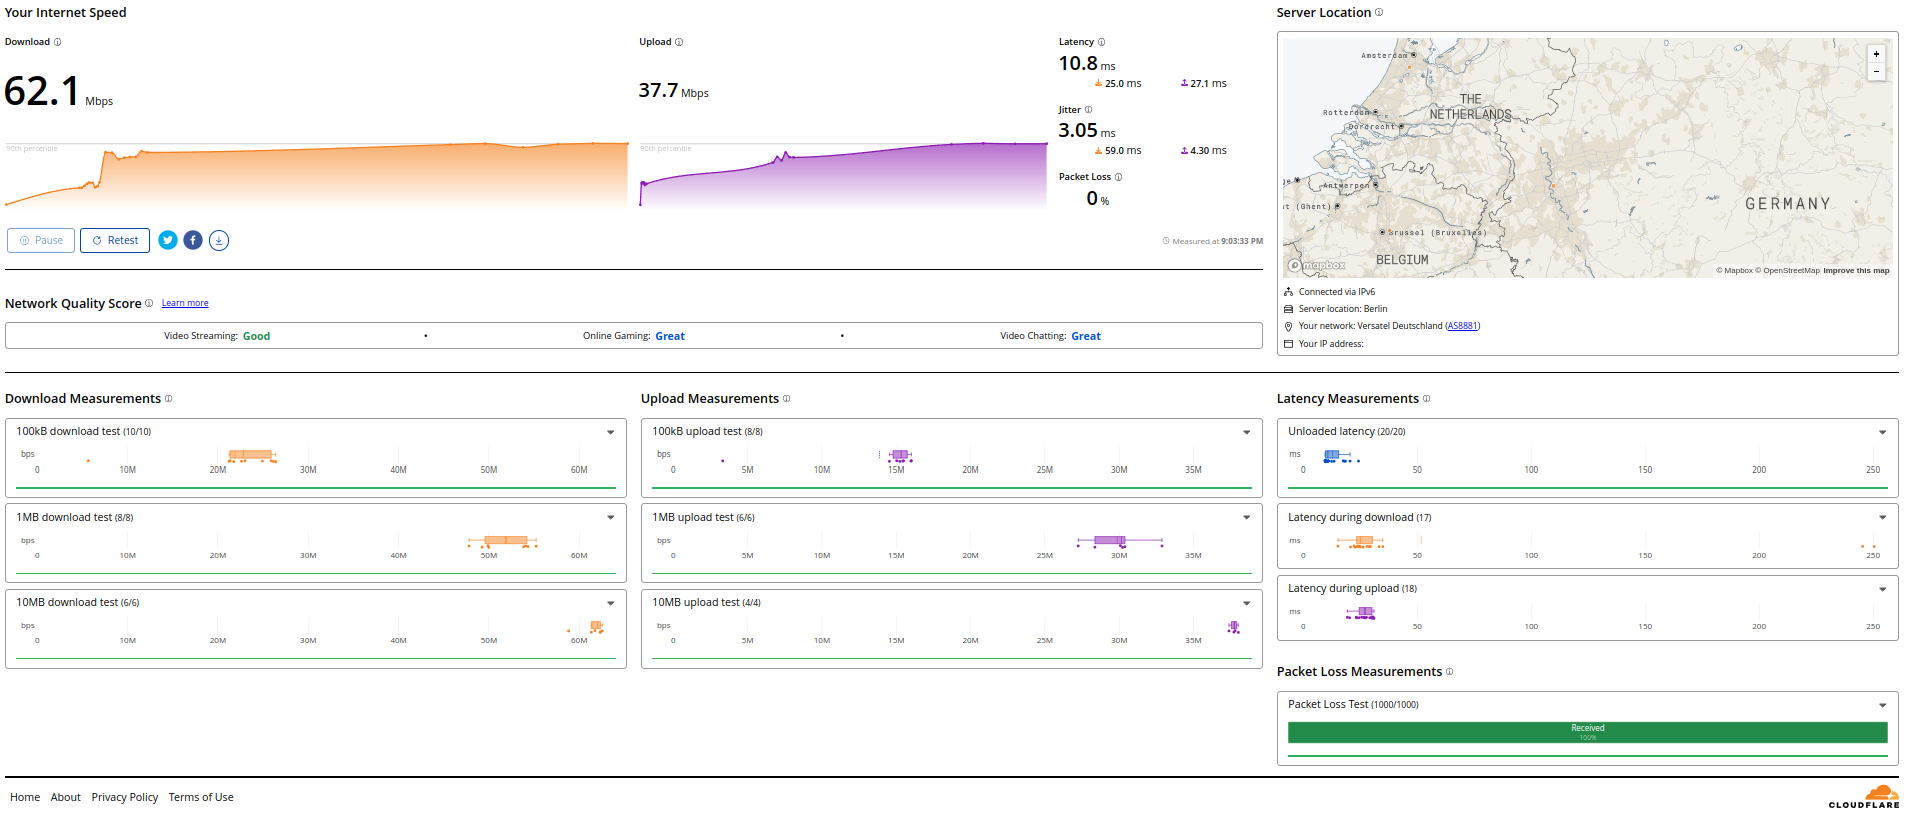Click the green Received packet loss bar
Image resolution: width=1908 pixels, height=832 pixels.
[1588, 732]
